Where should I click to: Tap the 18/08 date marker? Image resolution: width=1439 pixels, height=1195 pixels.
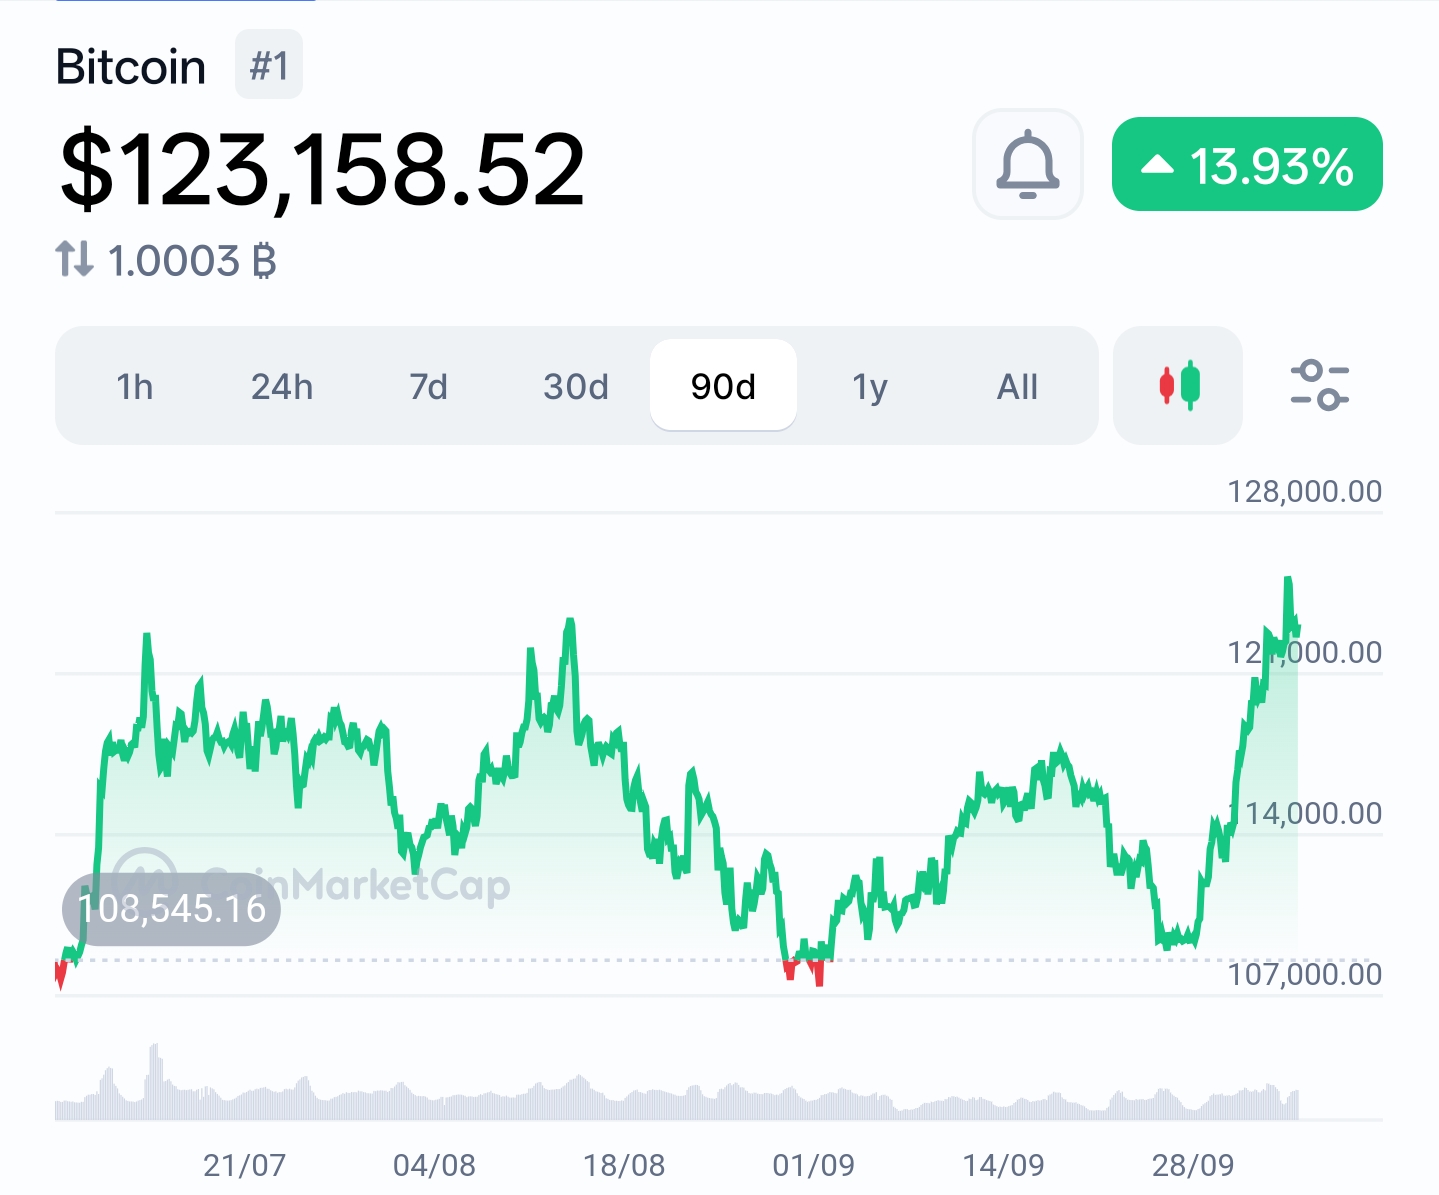coord(624,1164)
